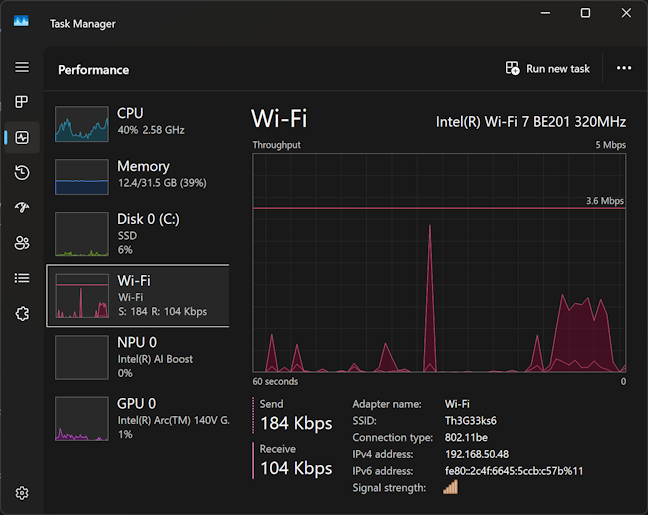Viewport: 648px width, 515px height.
Task: Click the 5 Mbps scale label
Action: (x=610, y=145)
